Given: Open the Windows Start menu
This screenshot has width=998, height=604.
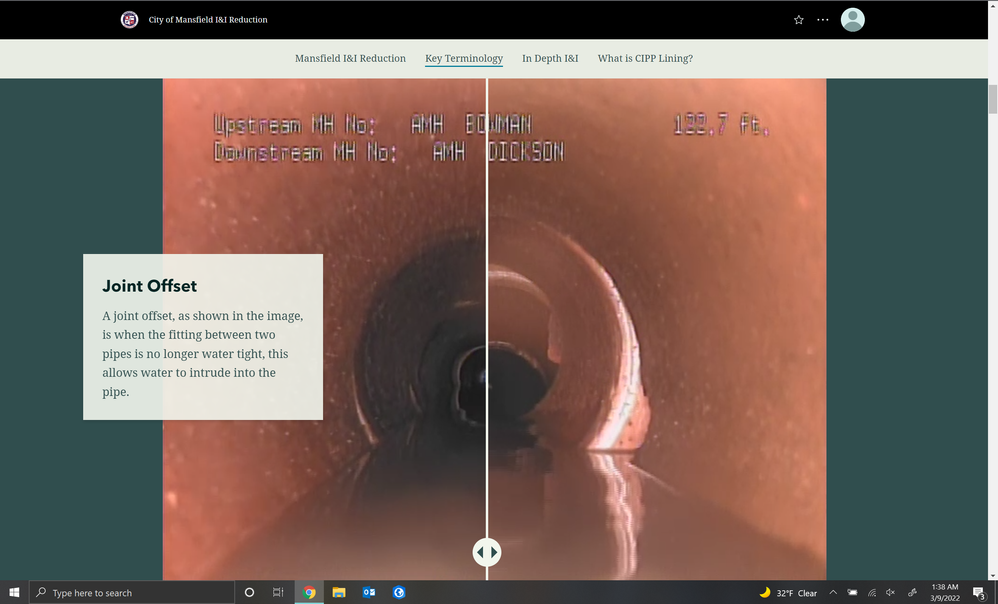Looking at the screenshot, I should pyautogui.click(x=14, y=593).
